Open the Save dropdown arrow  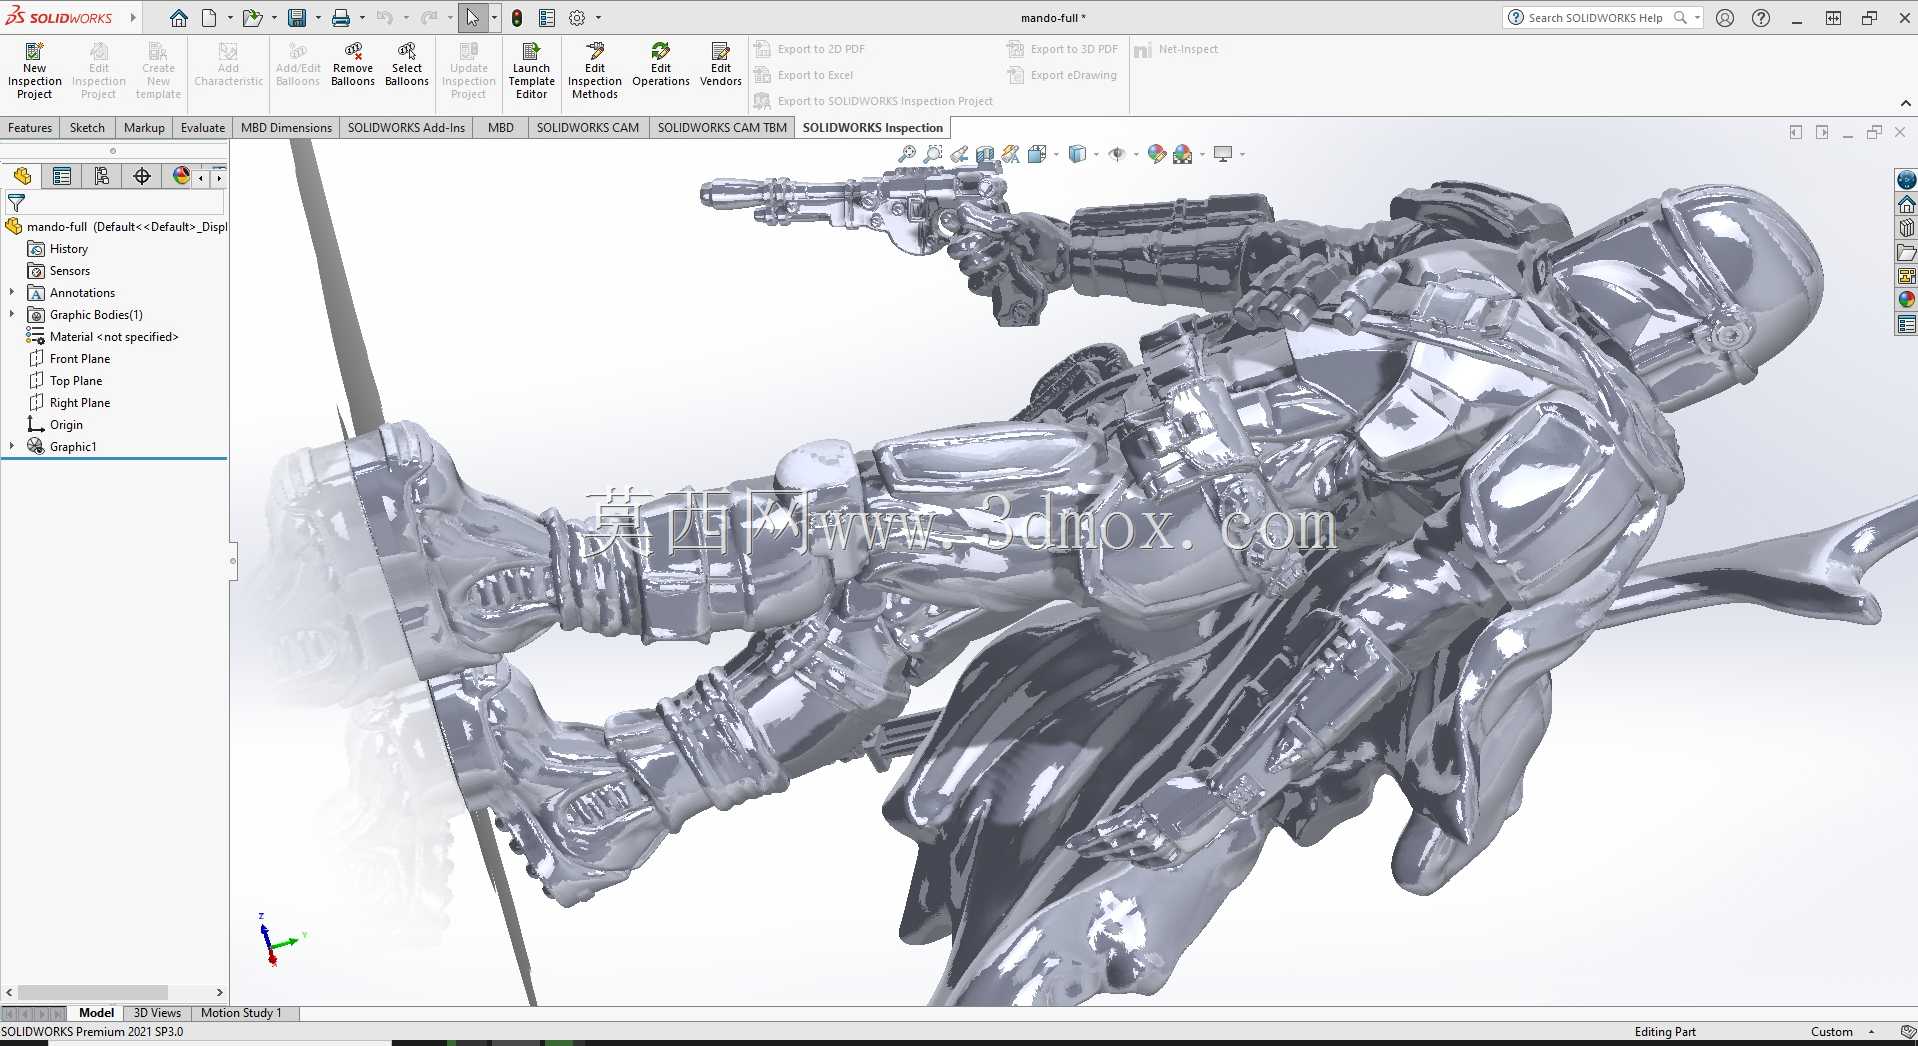tap(318, 18)
